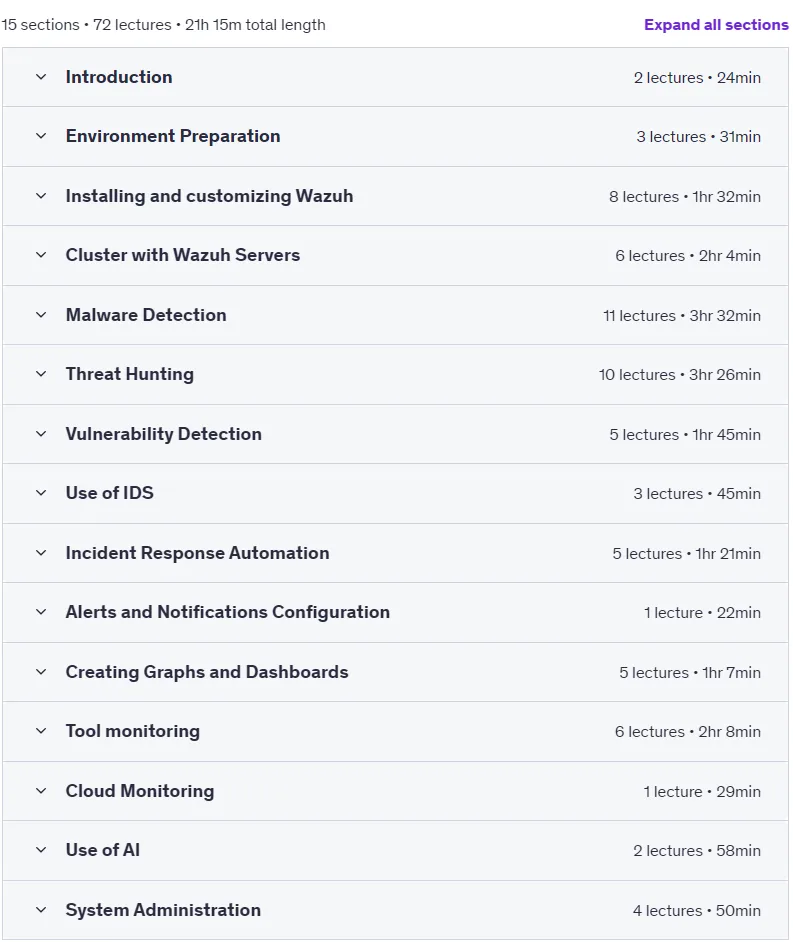Viewport: 793px width, 942px height.
Task: Expand the Cloud Monitoring chevron
Action: pyautogui.click(x=41, y=791)
